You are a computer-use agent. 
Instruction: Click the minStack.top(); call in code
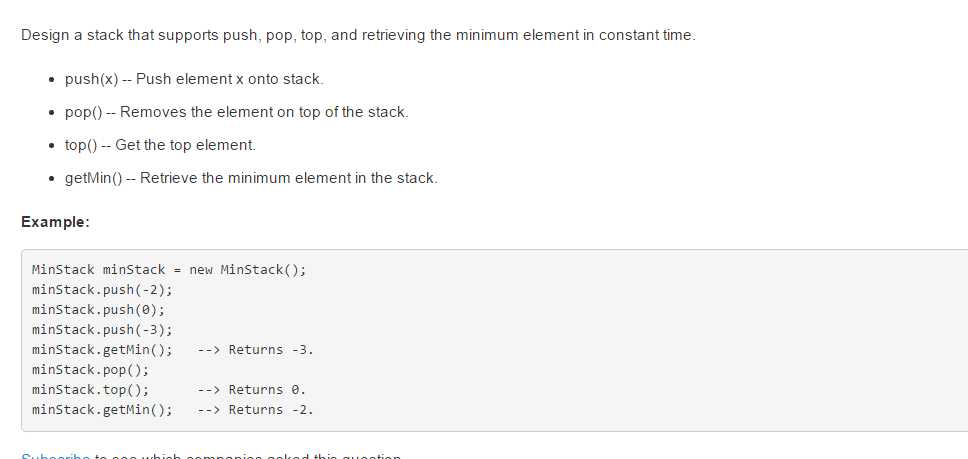(91, 389)
